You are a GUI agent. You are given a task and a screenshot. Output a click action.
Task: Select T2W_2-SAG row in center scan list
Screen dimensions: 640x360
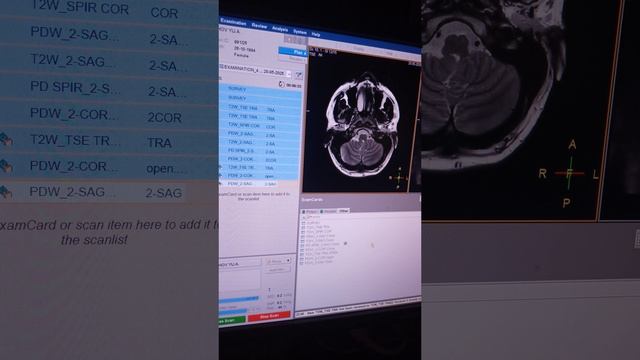260,143
